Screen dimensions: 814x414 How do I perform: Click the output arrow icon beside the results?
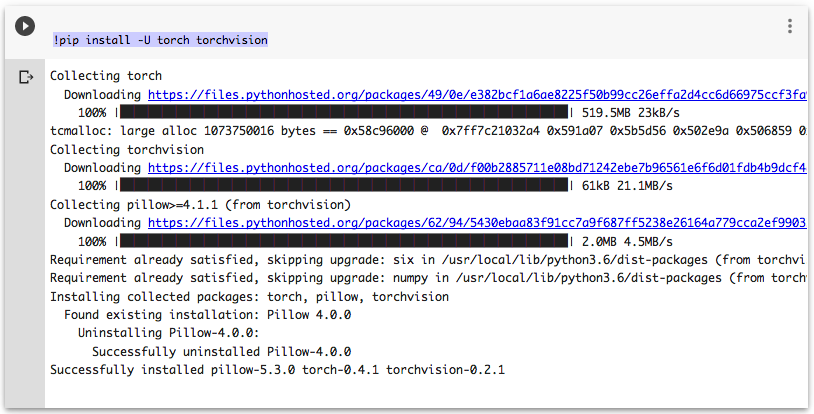25,77
